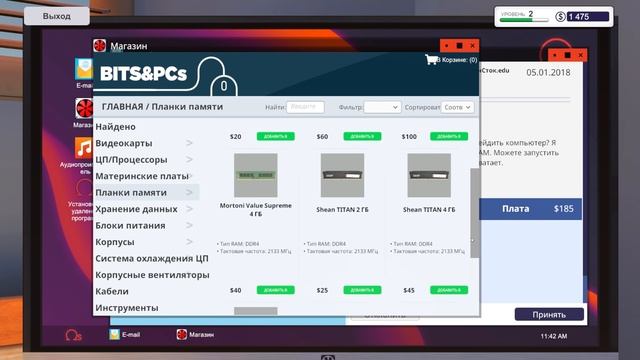Image resolution: width=640 pixels, height=360 pixels.
Task: Click the Shean TITAN 4 ГБ product name
Action: [429, 210]
